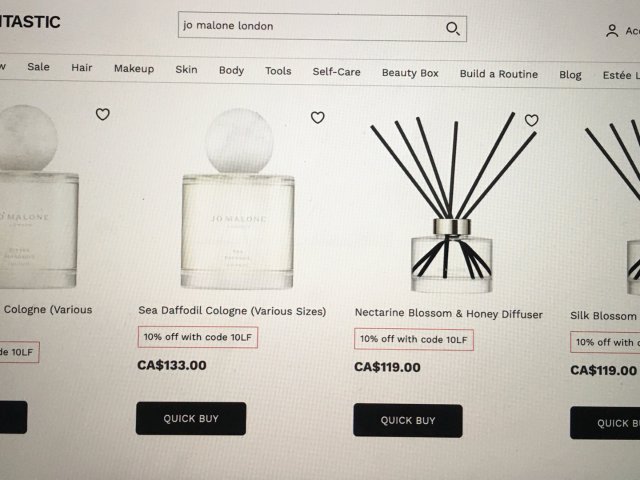The image size is (640, 480).
Task: Open Build a Routine page
Action: point(499,74)
